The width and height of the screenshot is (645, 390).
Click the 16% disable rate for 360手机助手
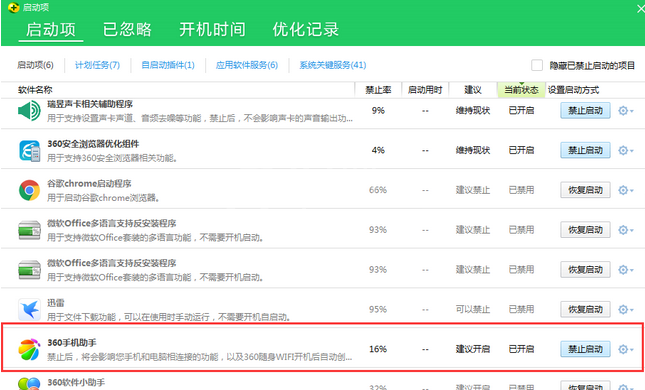click(x=378, y=349)
